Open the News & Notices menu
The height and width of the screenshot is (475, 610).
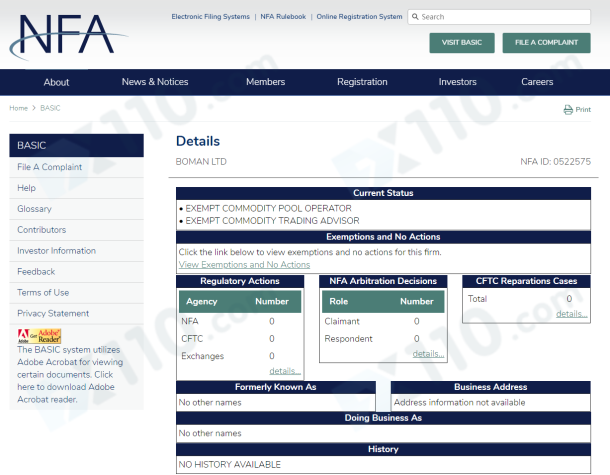pos(155,82)
